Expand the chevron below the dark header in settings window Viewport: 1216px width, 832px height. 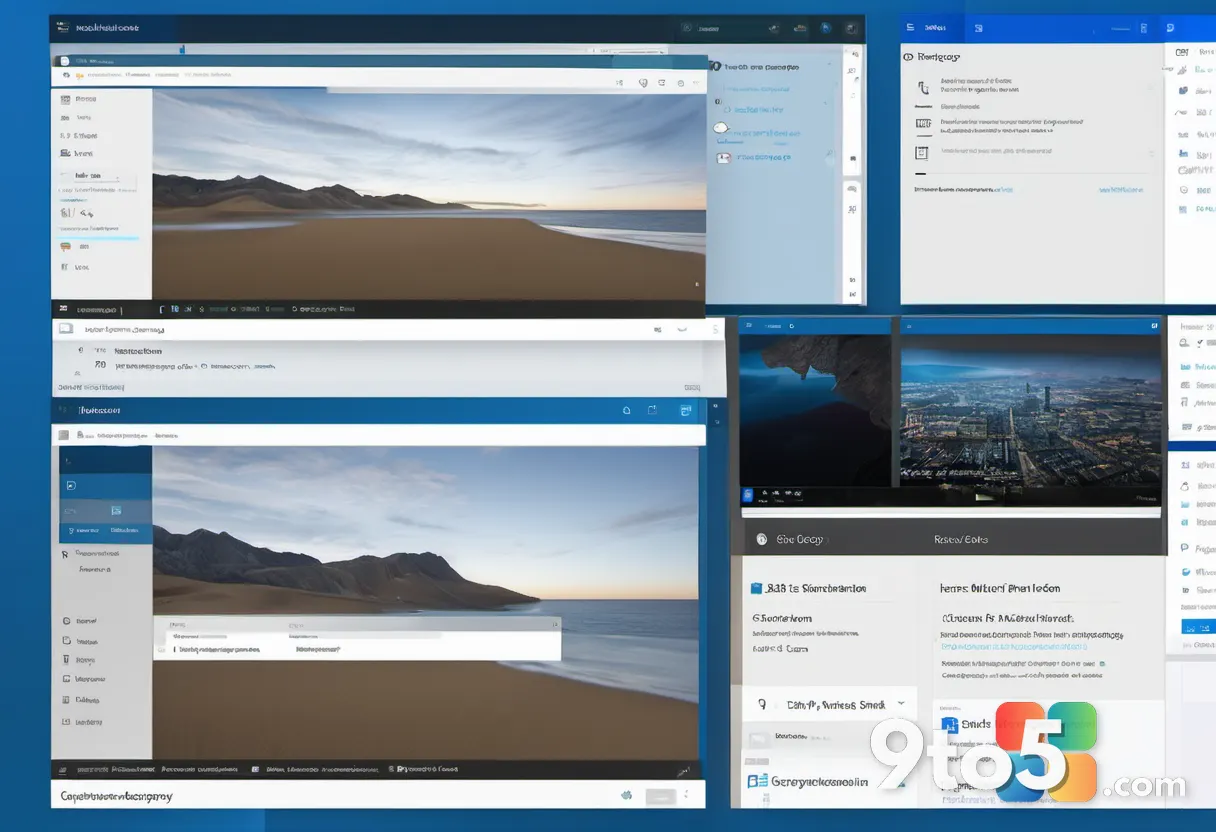900,703
